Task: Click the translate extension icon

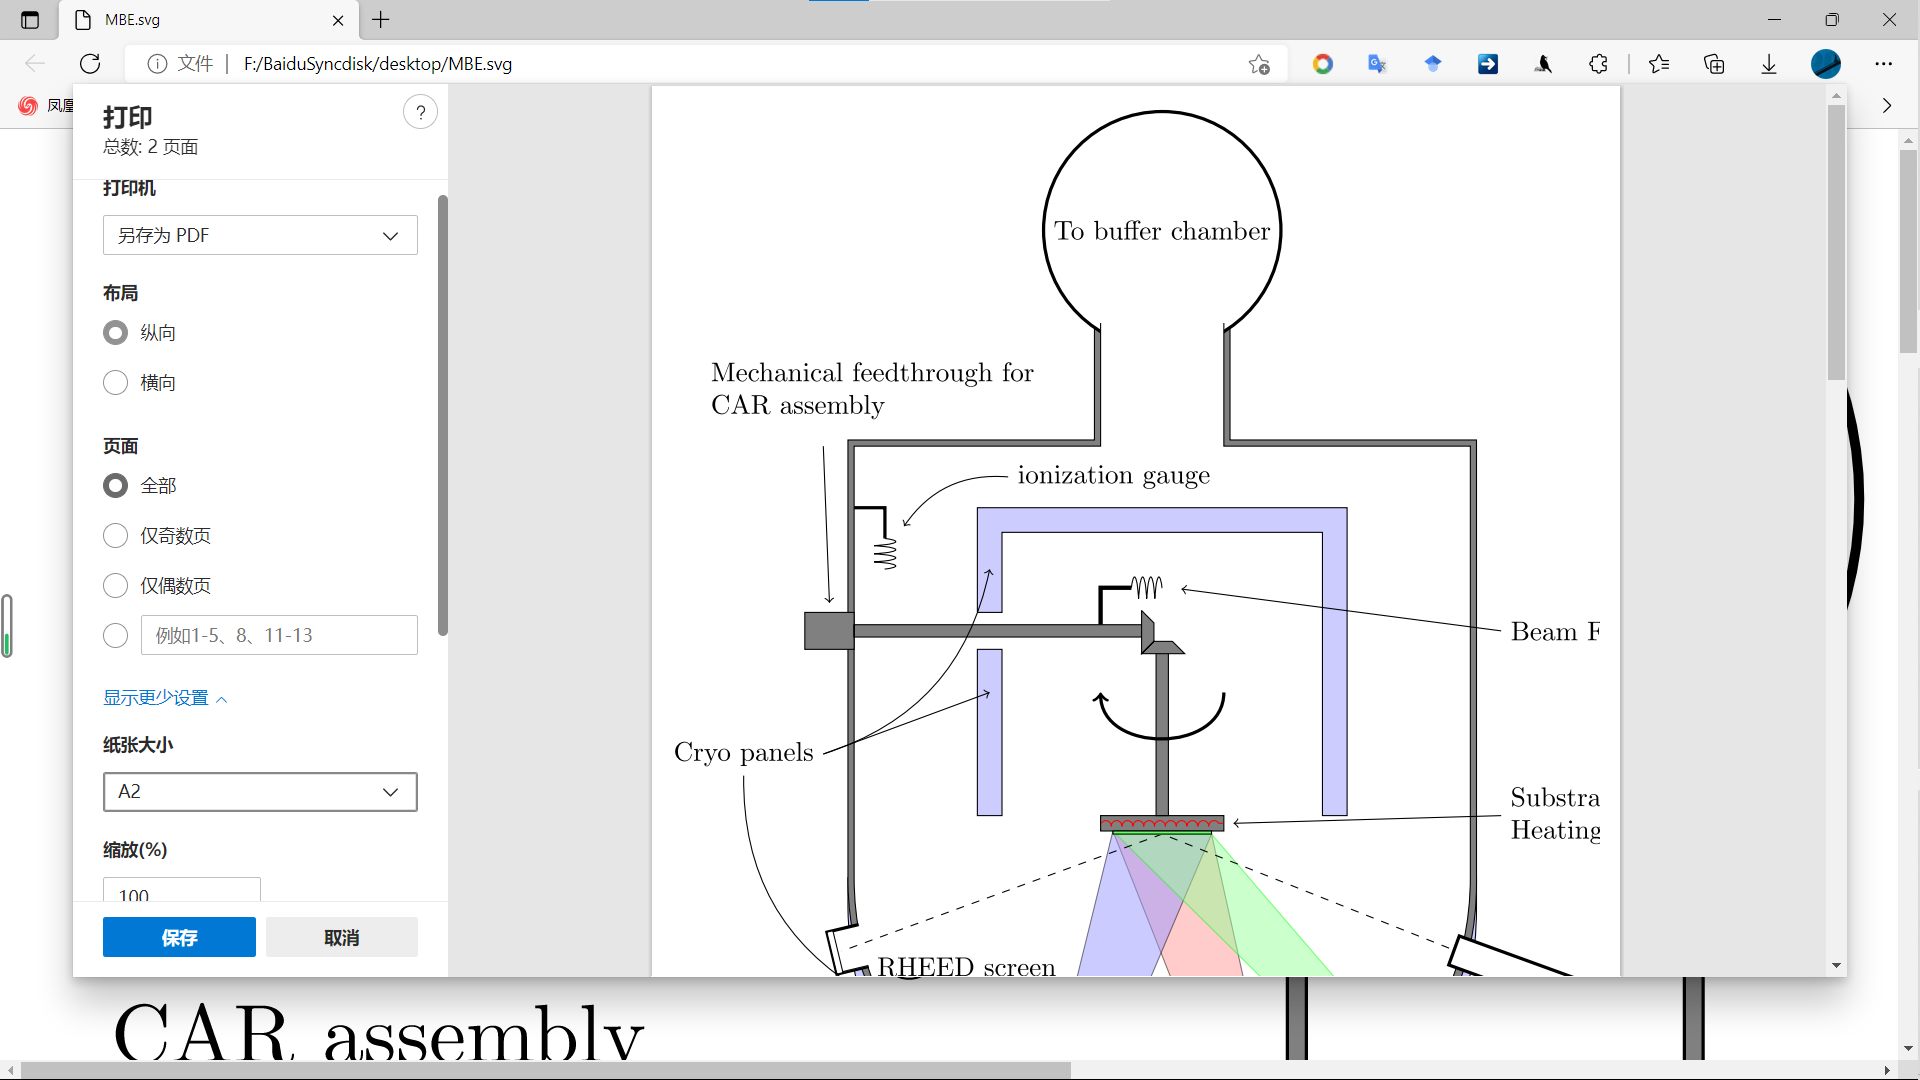Action: click(x=1377, y=64)
